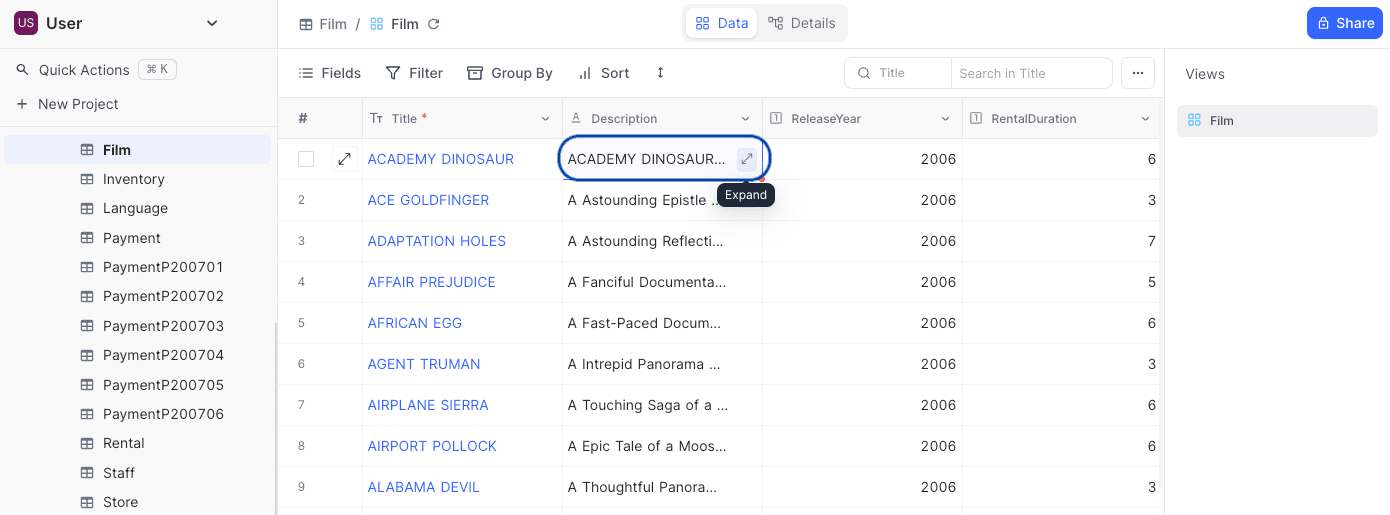1390x515 pixels.
Task: Click the reload icon next to Film breadcrumb
Action: point(433,24)
